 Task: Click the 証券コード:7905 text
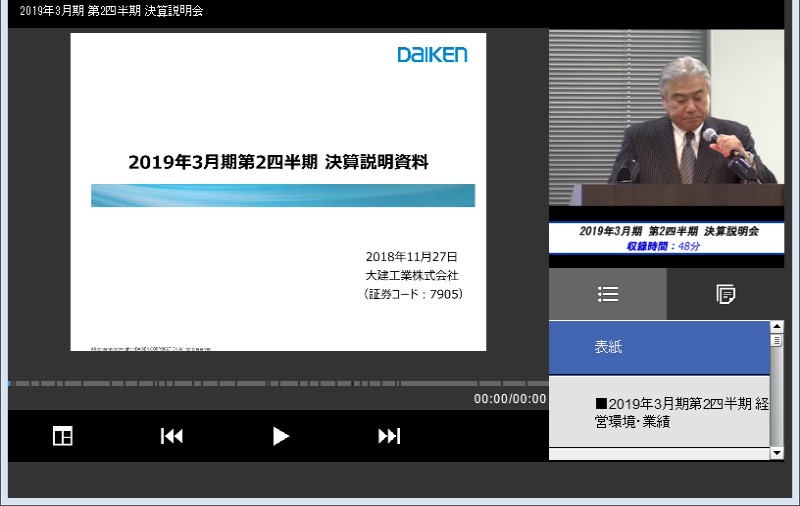coord(413,294)
